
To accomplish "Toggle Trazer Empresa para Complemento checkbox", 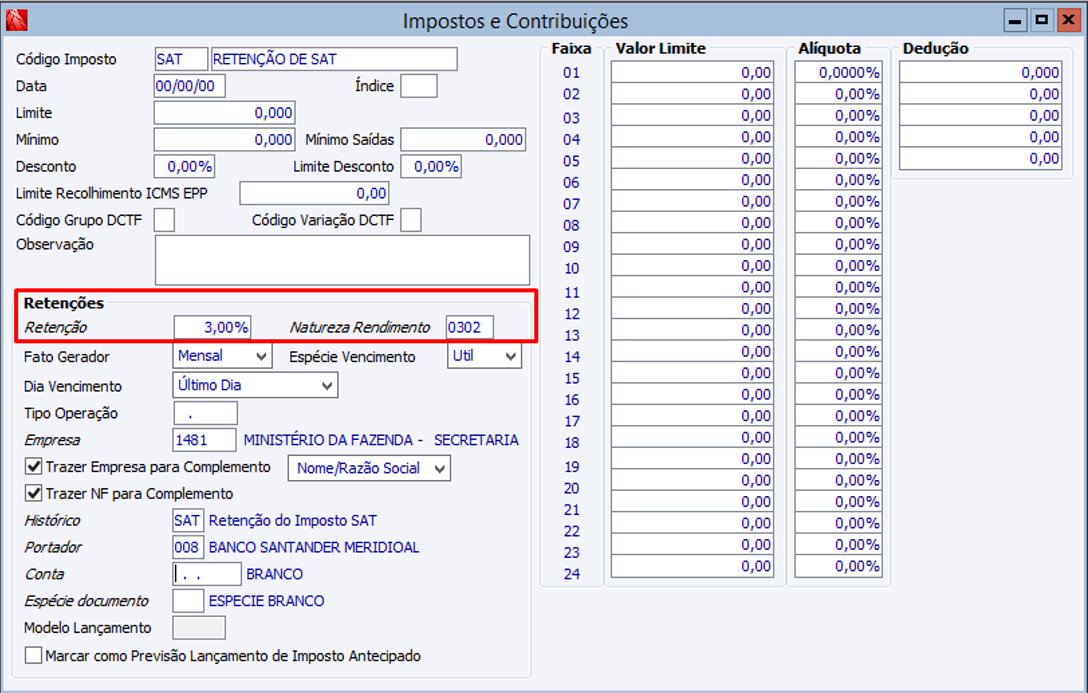I will click(33, 467).
